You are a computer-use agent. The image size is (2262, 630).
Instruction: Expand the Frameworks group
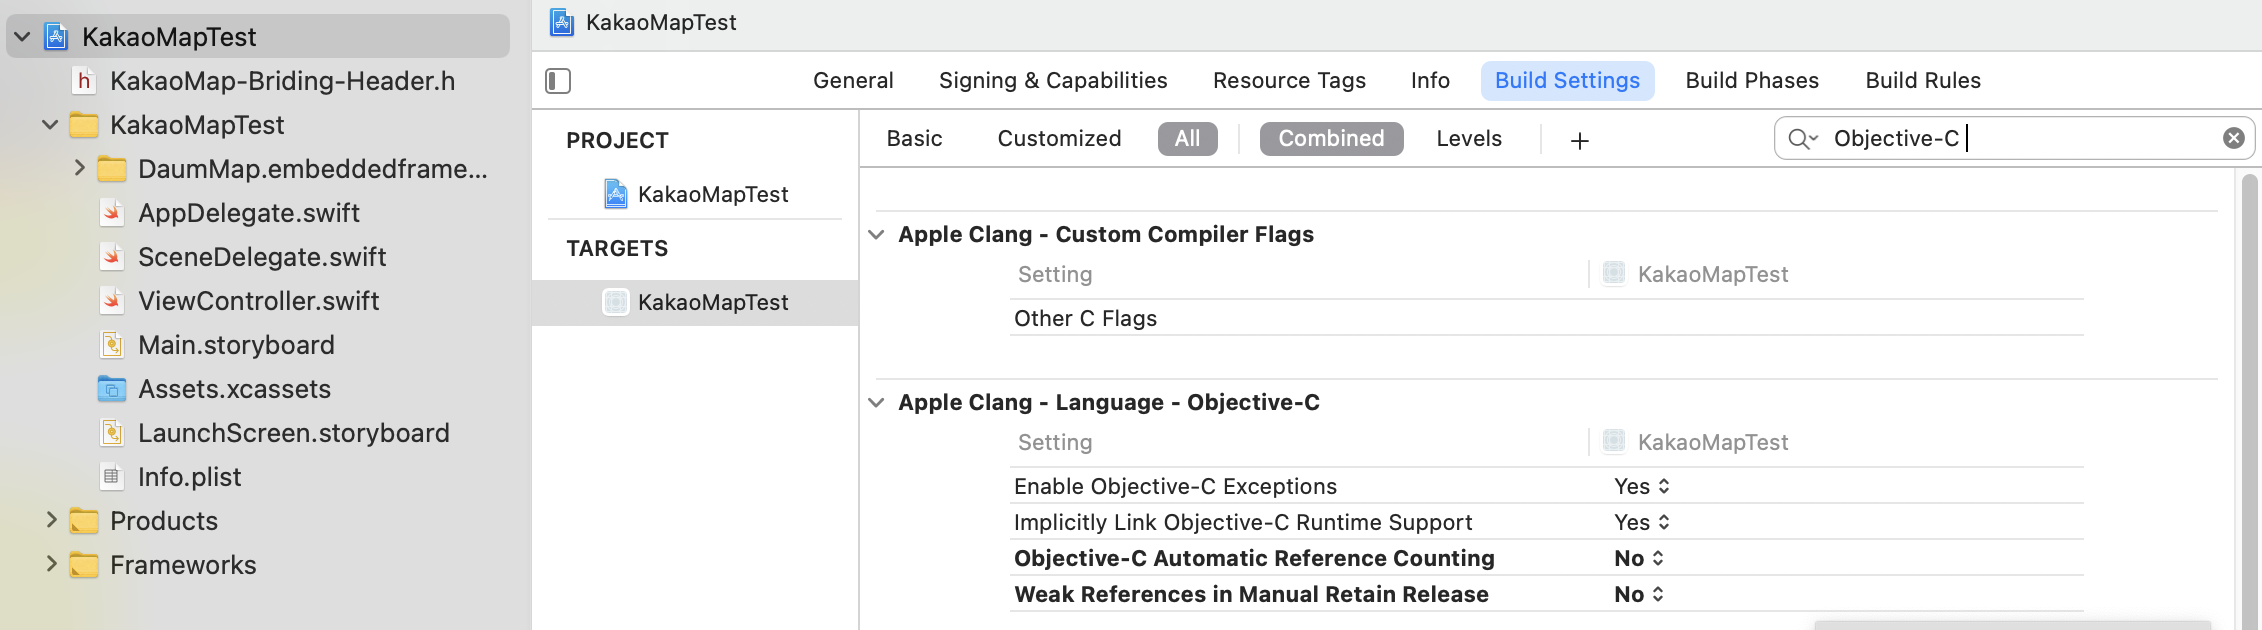pos(51,564)
